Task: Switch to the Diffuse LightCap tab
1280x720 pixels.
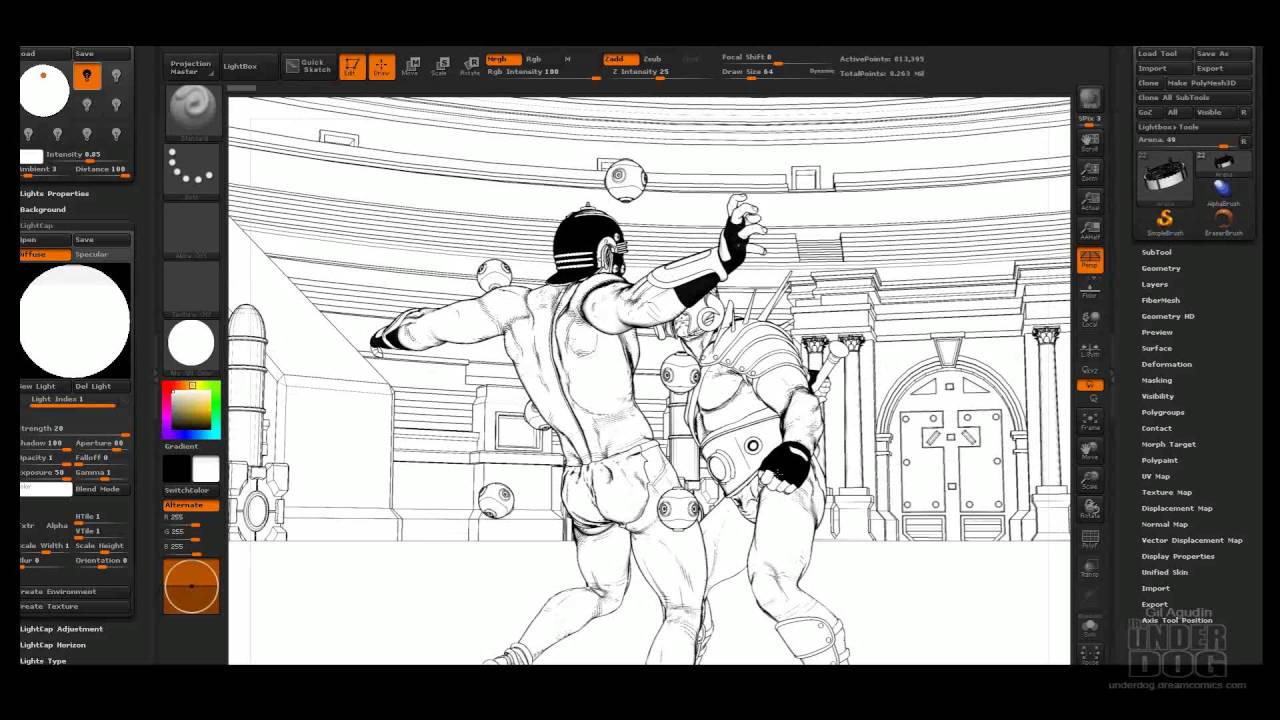Action: click(45, 254)
